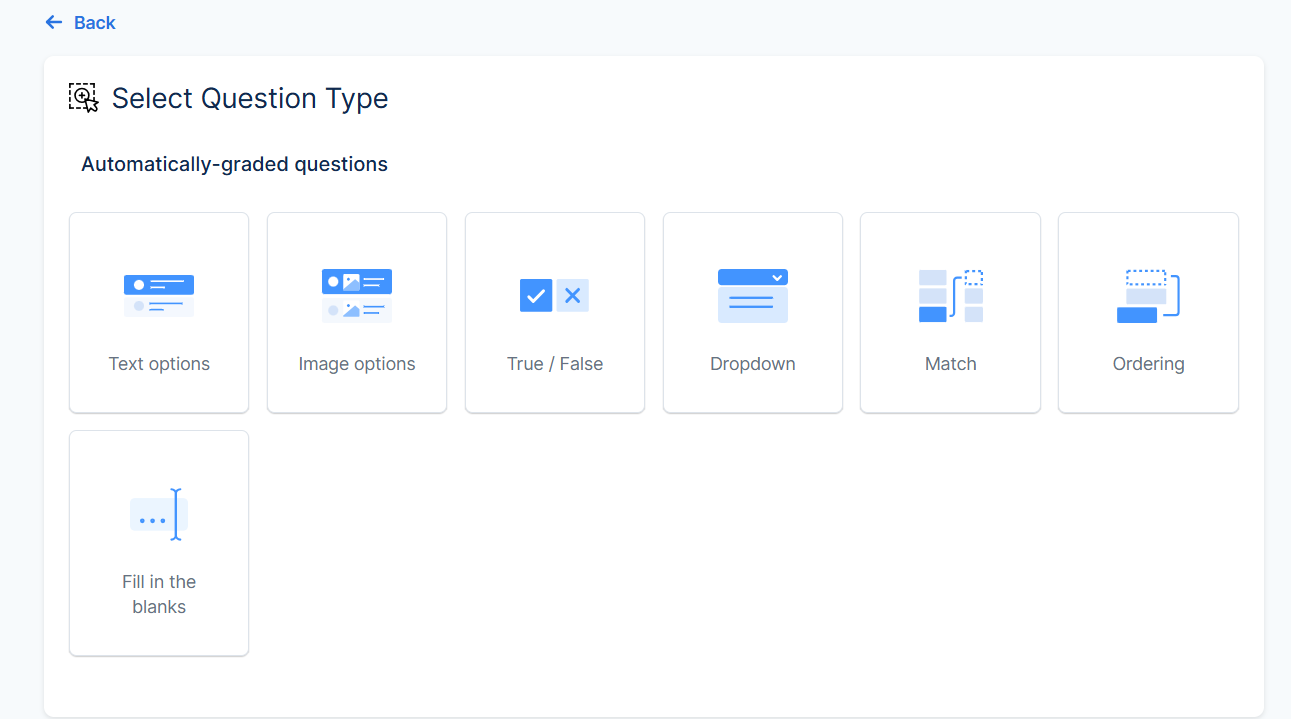Click the "Select Question Type" heading
This screenshot has width=1291, height=719.
pyautogui.click(x=250, y=98)
